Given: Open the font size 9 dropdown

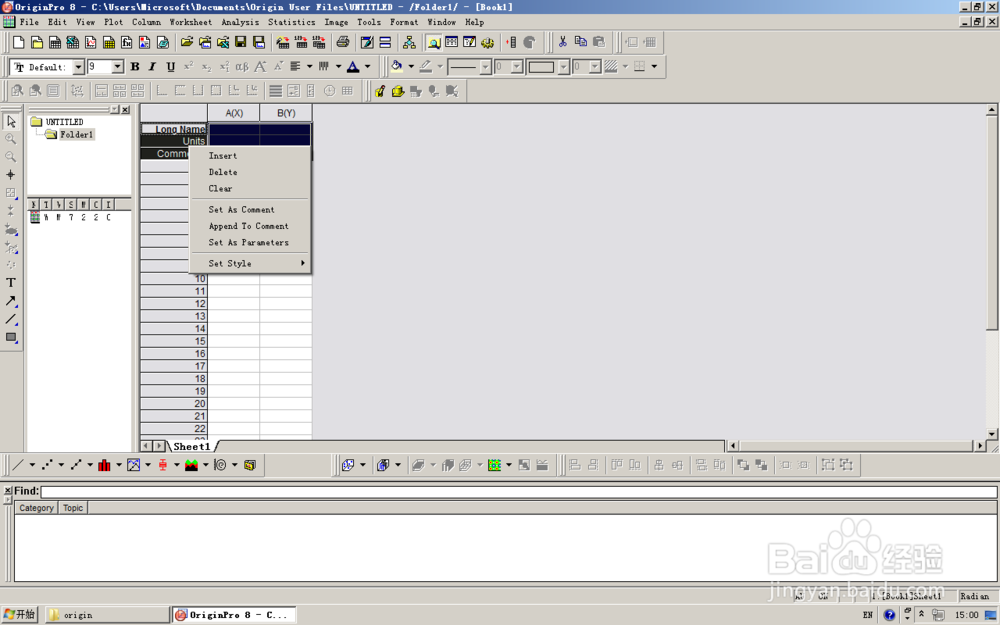Looking at the screenshot, I should point(118,66).
